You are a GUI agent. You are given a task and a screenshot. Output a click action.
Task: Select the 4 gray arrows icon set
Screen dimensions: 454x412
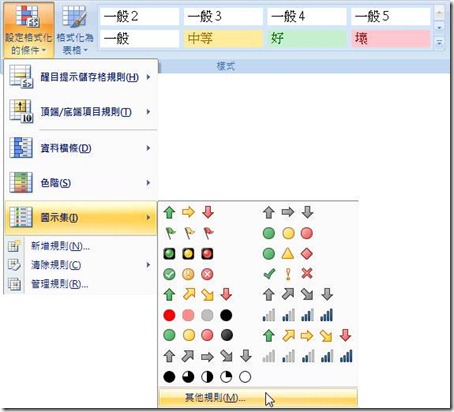click(298, 295)
